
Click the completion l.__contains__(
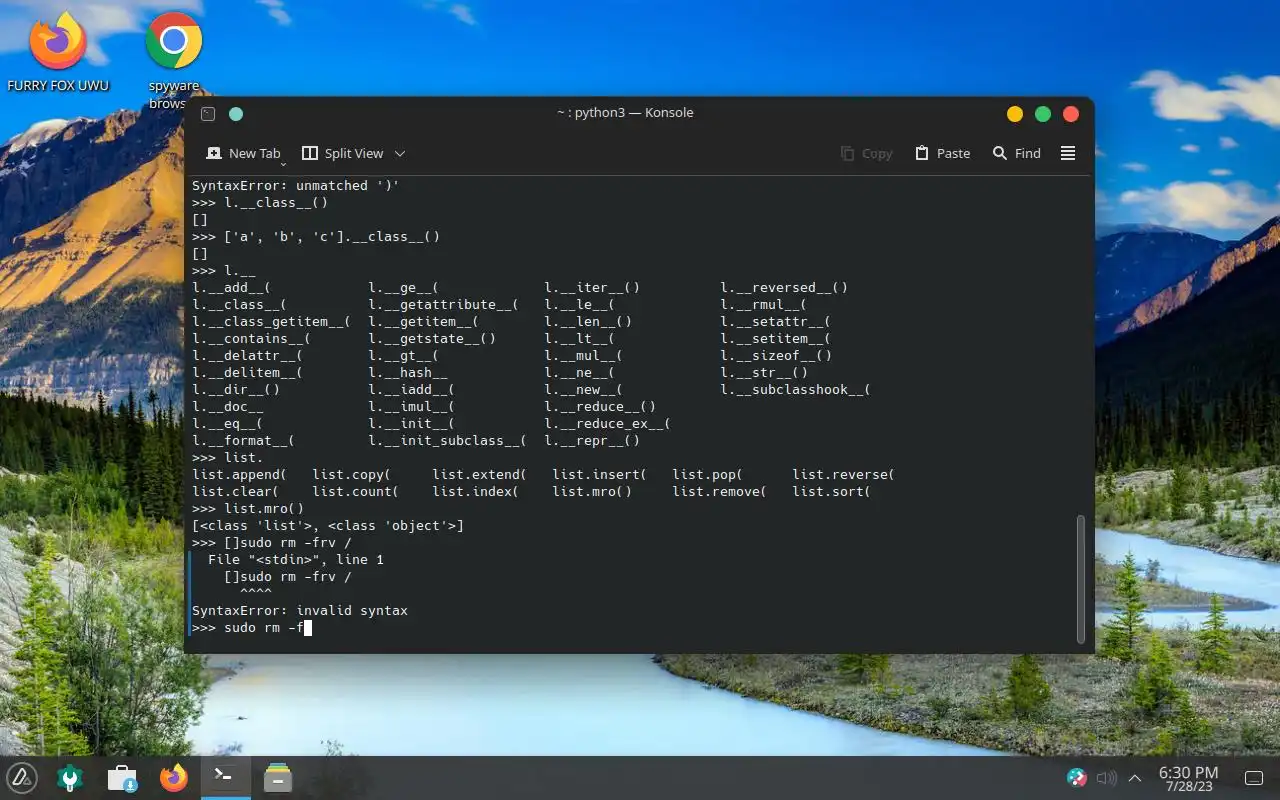click(252, 339)
